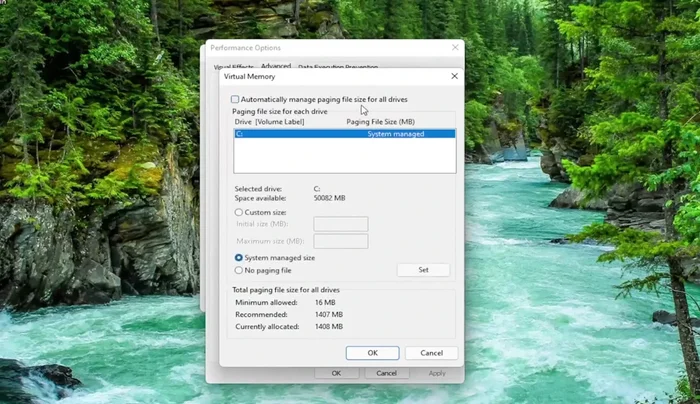Screen dimensions: 700x404
Task: Select the Custom size radio option
Action: [238, 212]
